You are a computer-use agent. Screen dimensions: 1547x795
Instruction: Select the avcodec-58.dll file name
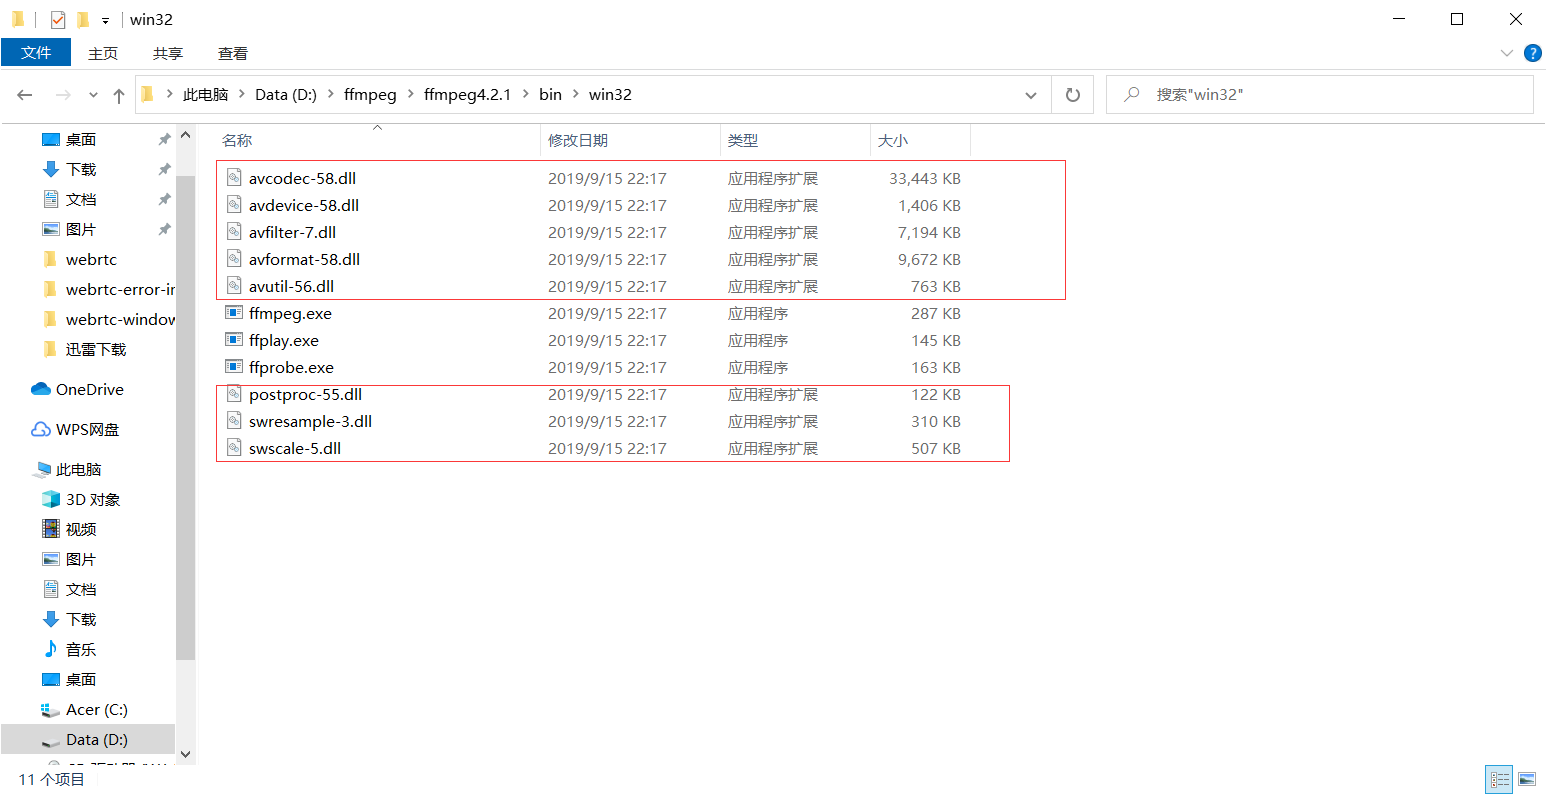tap(302, 178)
